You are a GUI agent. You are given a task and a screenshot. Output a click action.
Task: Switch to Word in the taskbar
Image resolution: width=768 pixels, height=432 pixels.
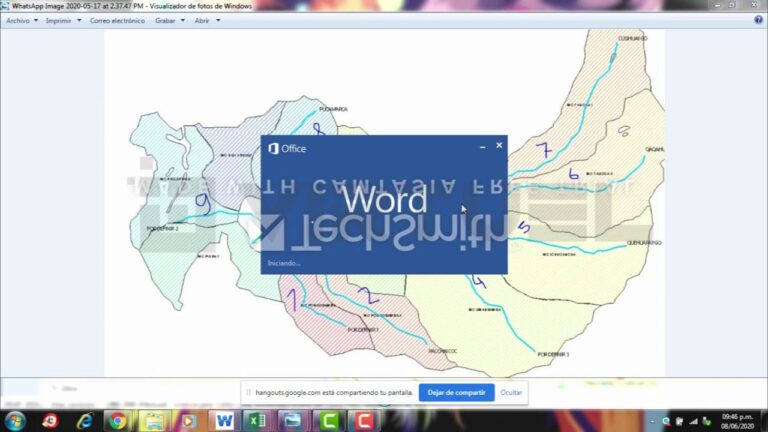(x=224, y=421)
